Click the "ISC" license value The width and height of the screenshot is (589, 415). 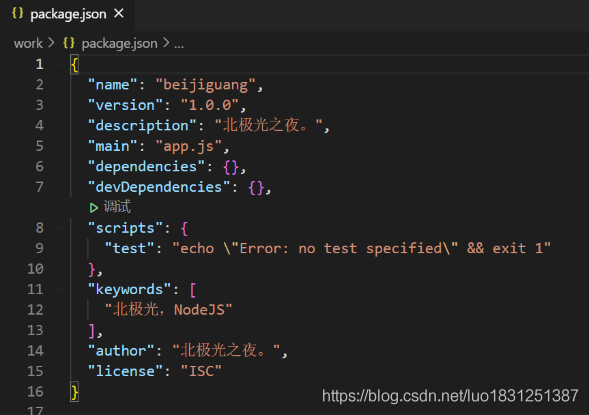coord(201,371)
